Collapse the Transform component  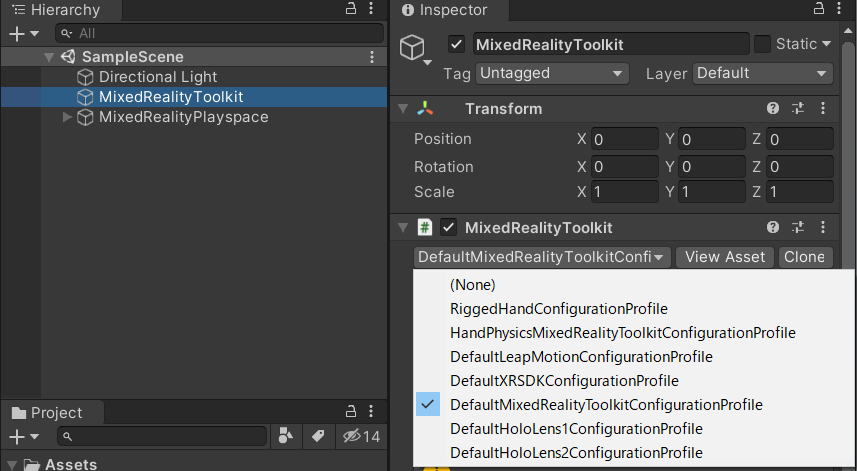(x=403, y=109)
